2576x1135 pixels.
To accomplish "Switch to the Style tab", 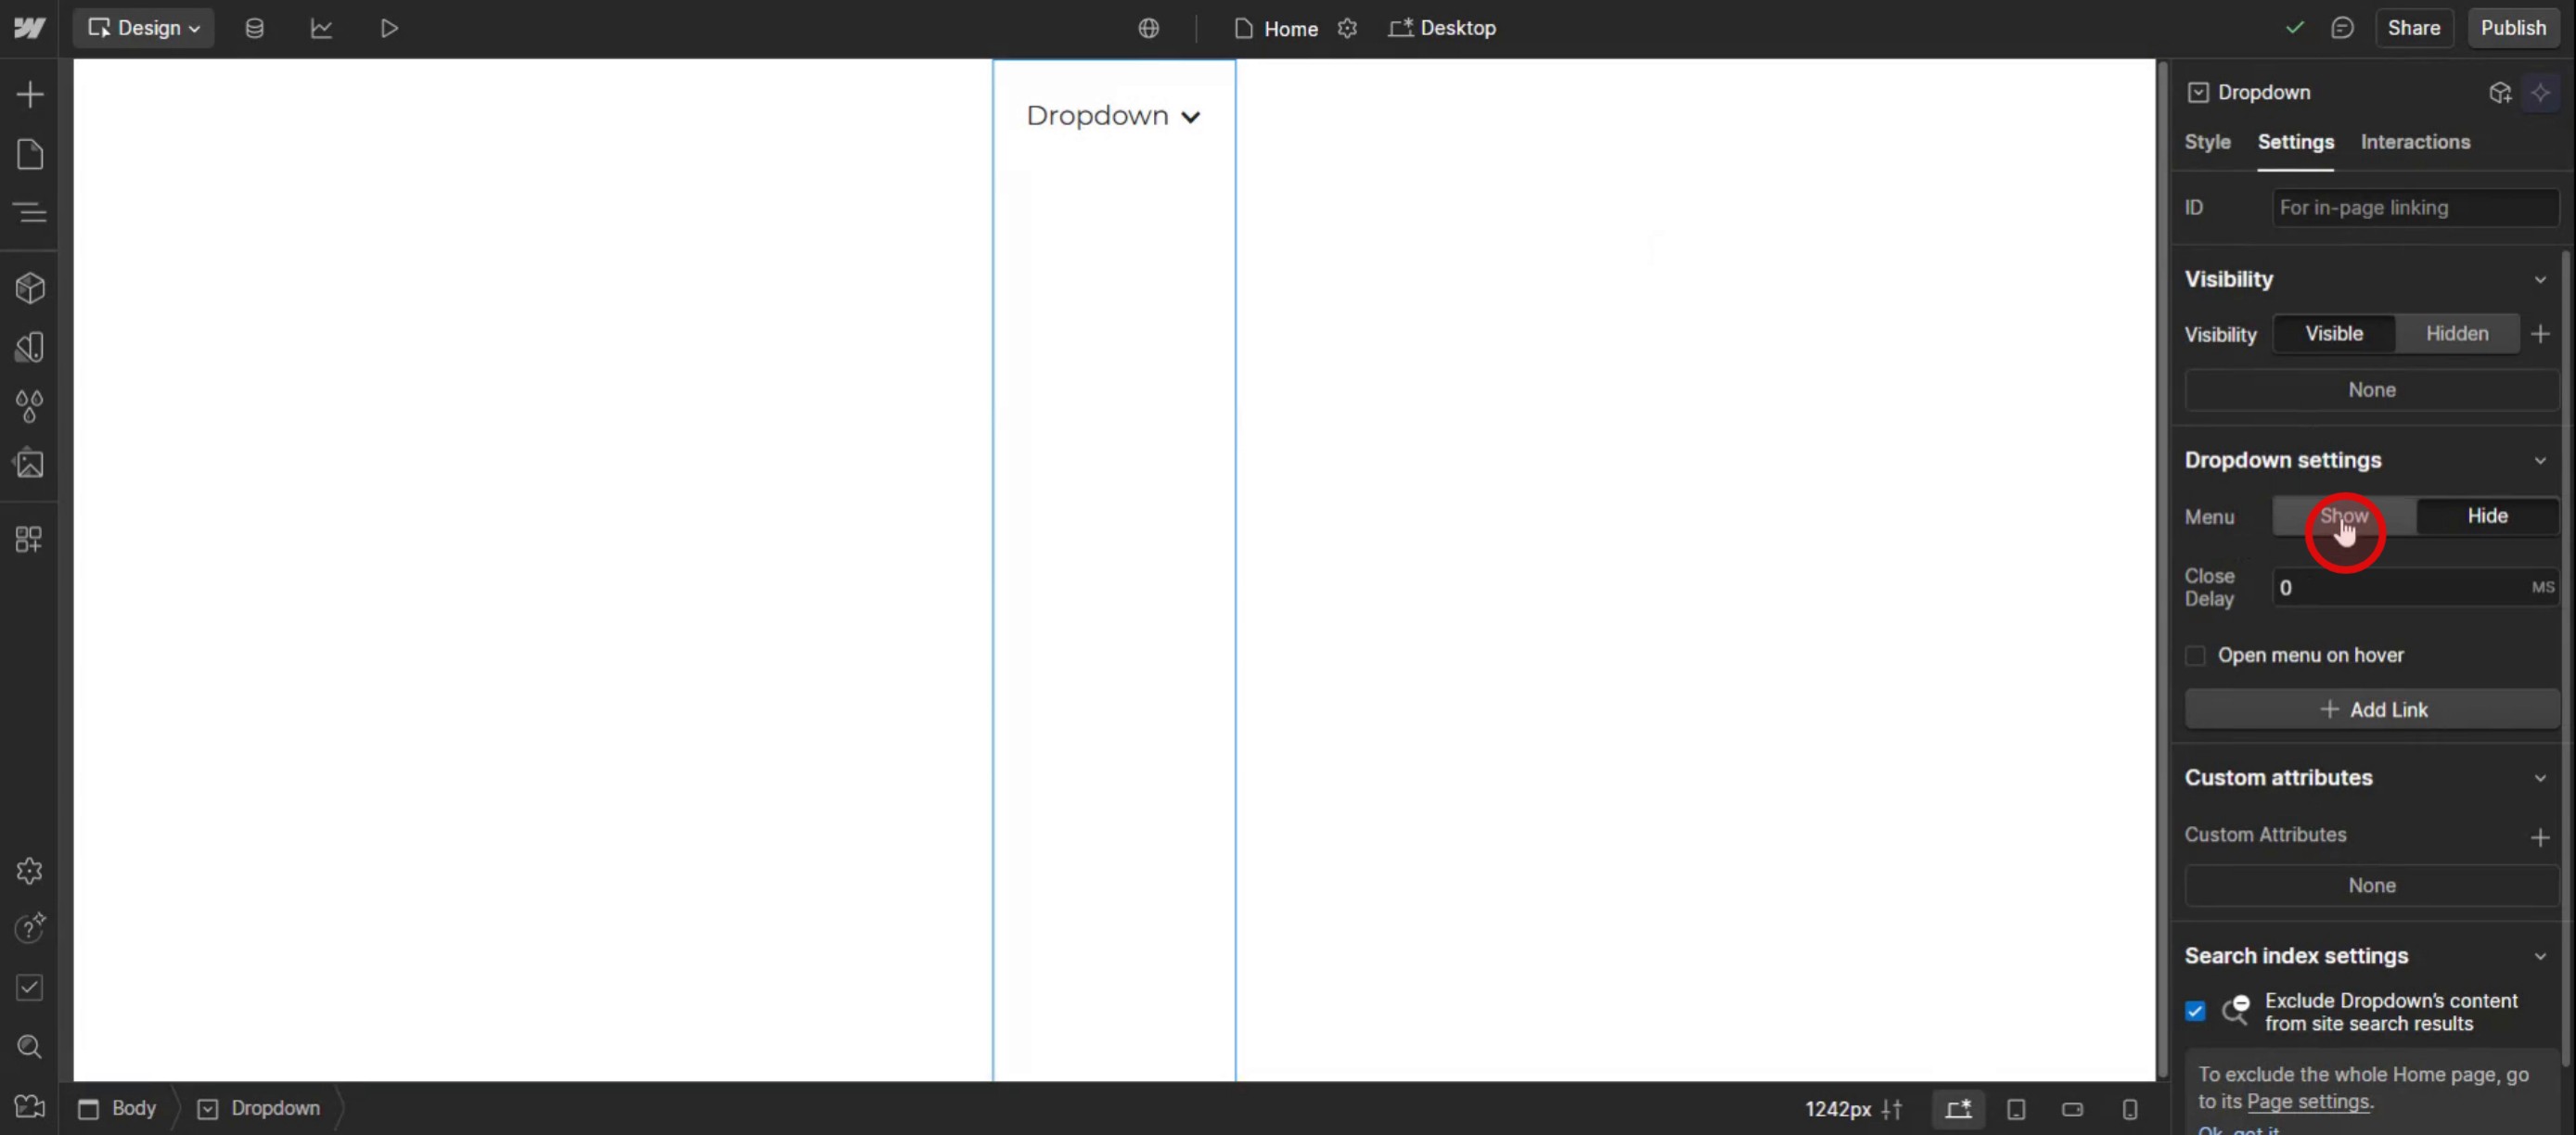I will (2207, 142).
